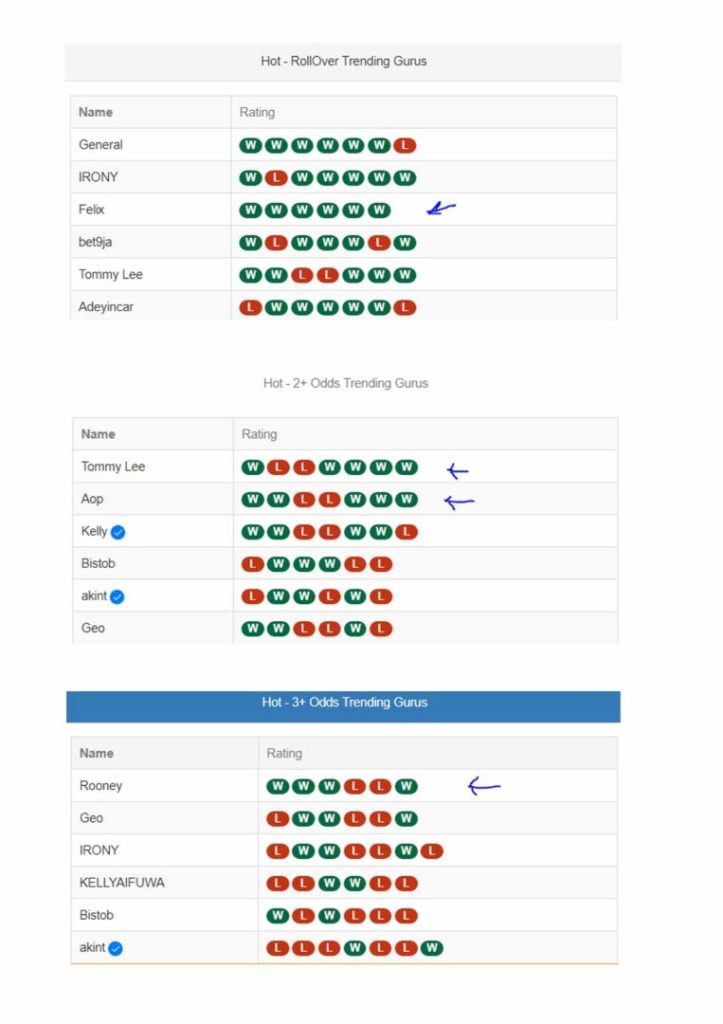Open the Aop guru name
Viewport: 723px width, 1024px height.
coord(92,500)
